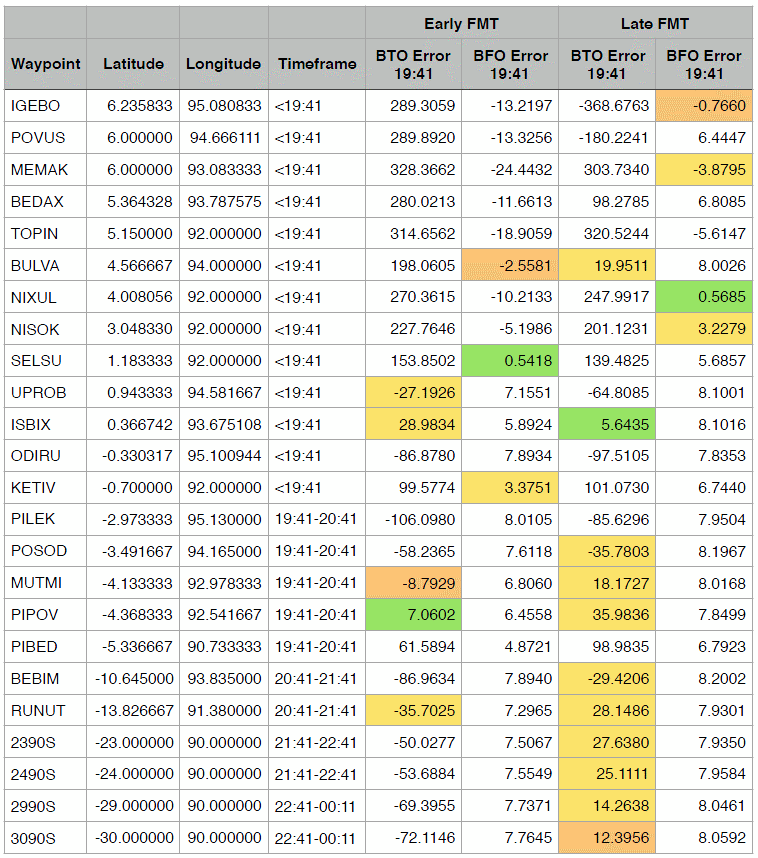Select the PILEK waypoint cell
The height and width of the screenshot is (858, 758).
coord(45,519)
